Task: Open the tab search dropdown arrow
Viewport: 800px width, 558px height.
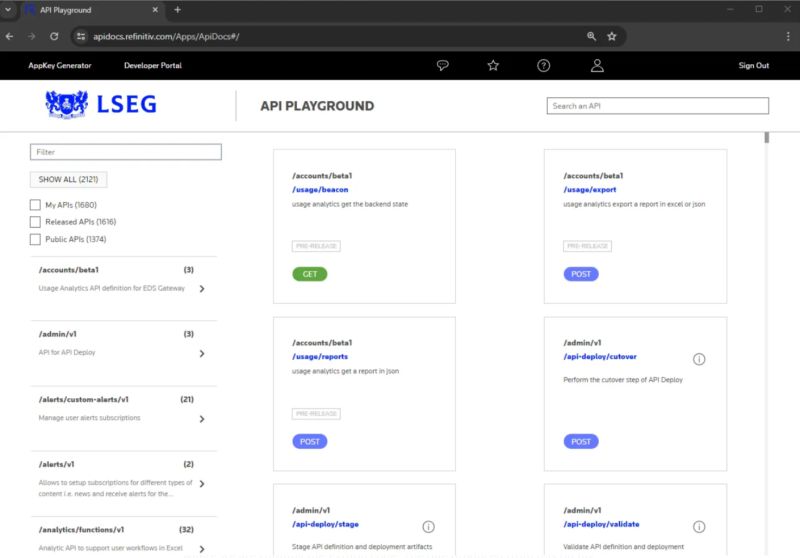Action: point(8,10)
